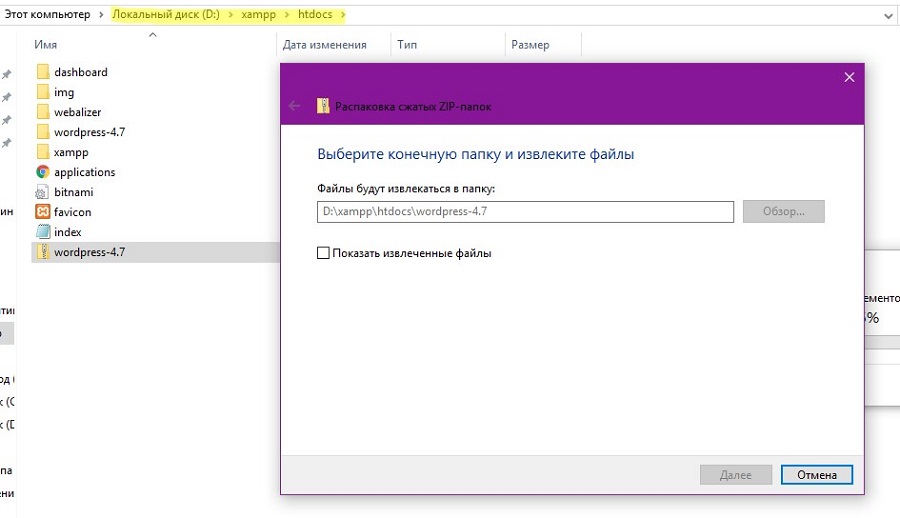The width and height of the screenshot is (900, 518).
Task: Expand chevron after xampp in breadcrumb
Action: click(x=287, y=14)
